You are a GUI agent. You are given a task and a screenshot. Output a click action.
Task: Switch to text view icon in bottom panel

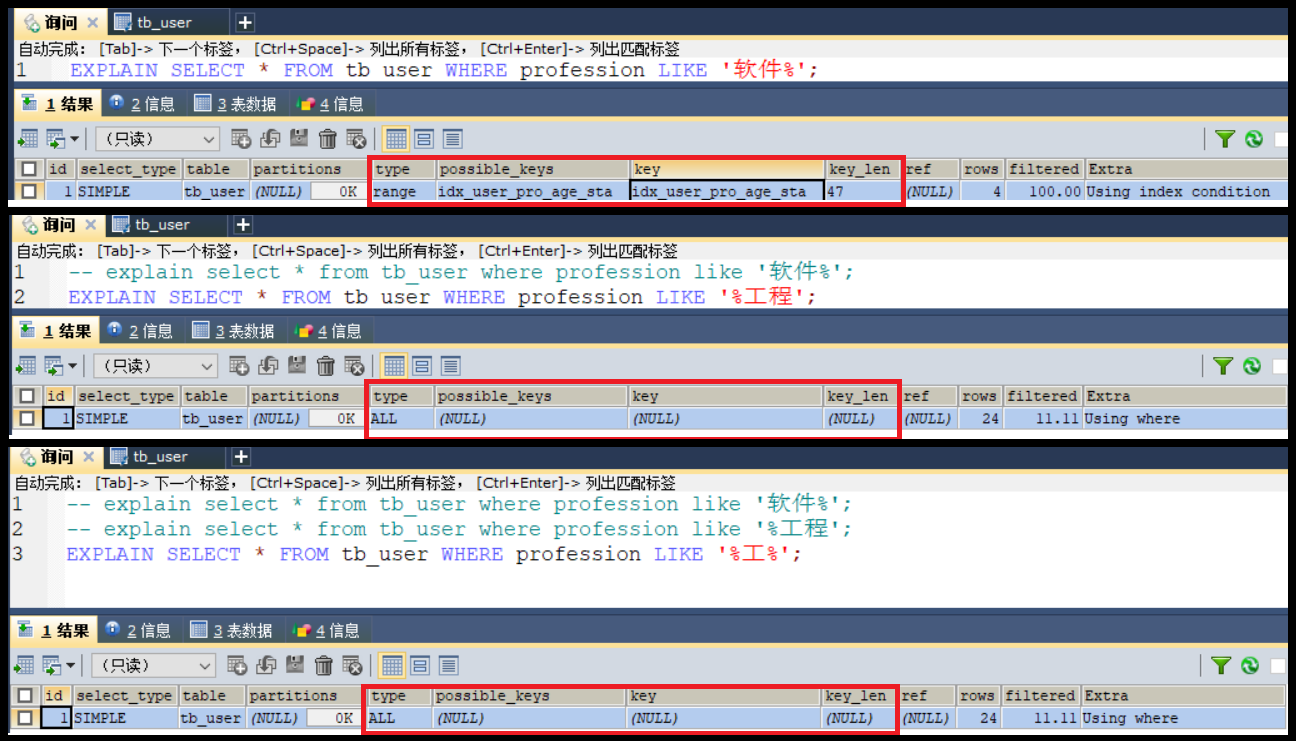(448, 665)
